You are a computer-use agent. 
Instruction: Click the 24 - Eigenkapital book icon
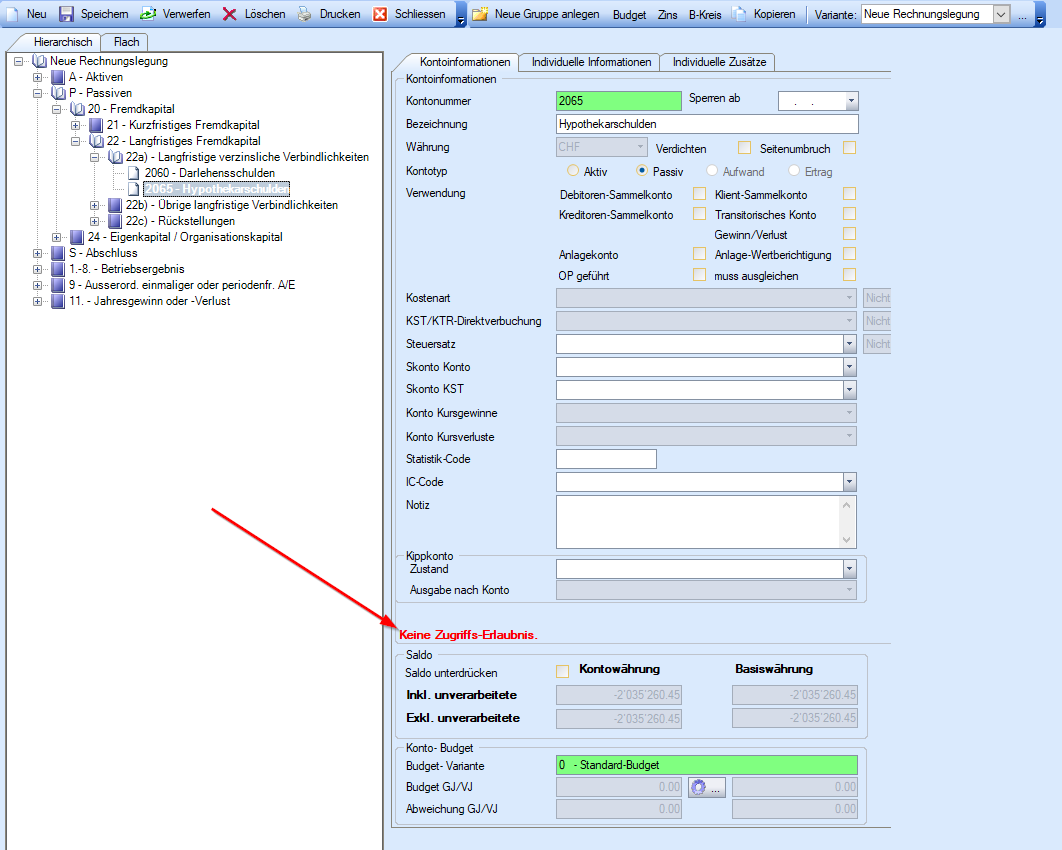pyautogui.click(x=77, y=237)
